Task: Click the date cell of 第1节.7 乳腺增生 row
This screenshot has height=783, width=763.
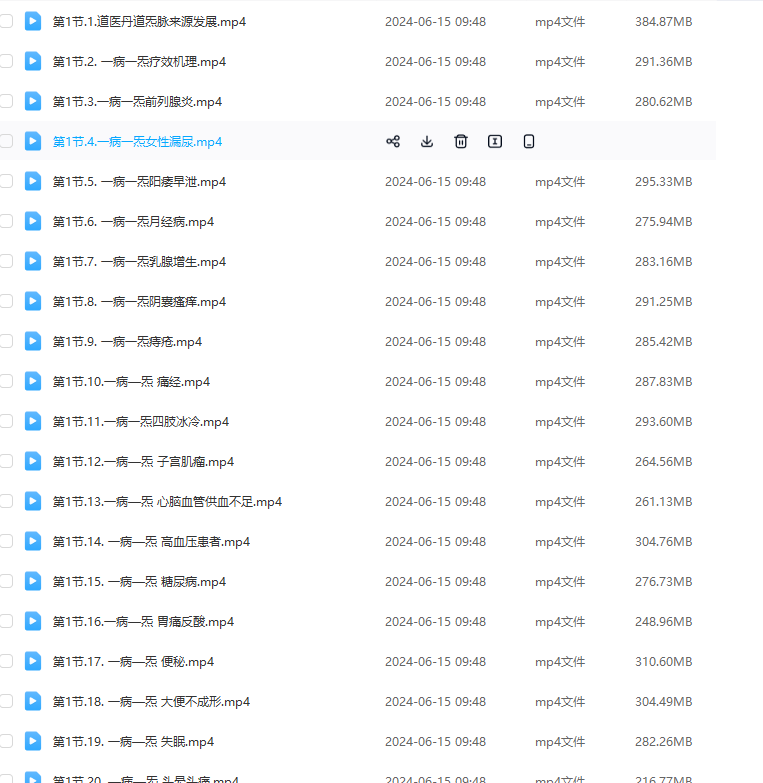Action: coord(435,262)
